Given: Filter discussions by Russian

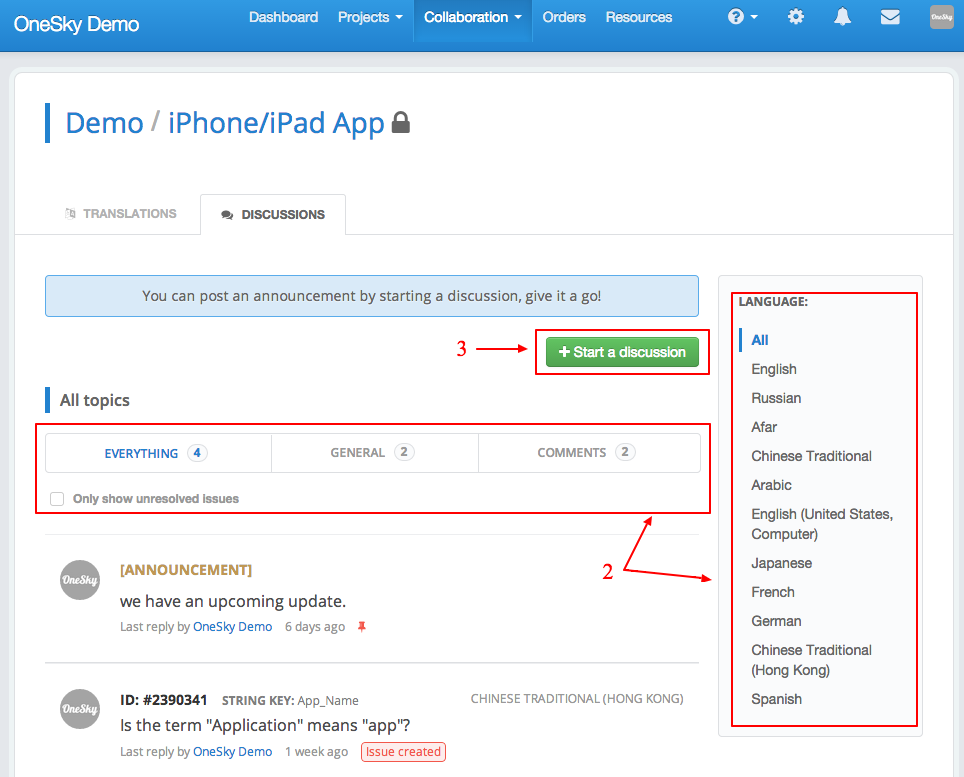Looking at the screenshot, I should 776,398.
